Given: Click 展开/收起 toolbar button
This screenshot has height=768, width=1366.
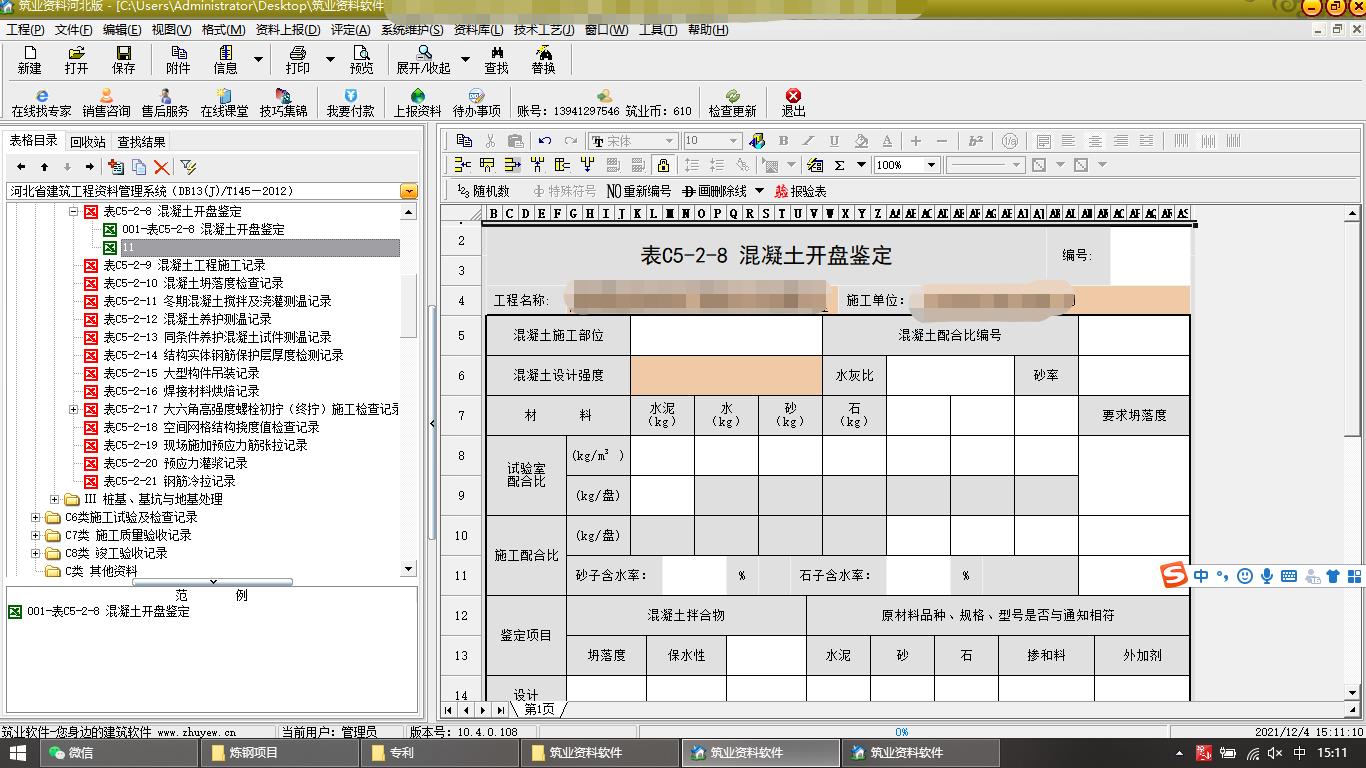Looking at the screenshot, I should 424,60.
